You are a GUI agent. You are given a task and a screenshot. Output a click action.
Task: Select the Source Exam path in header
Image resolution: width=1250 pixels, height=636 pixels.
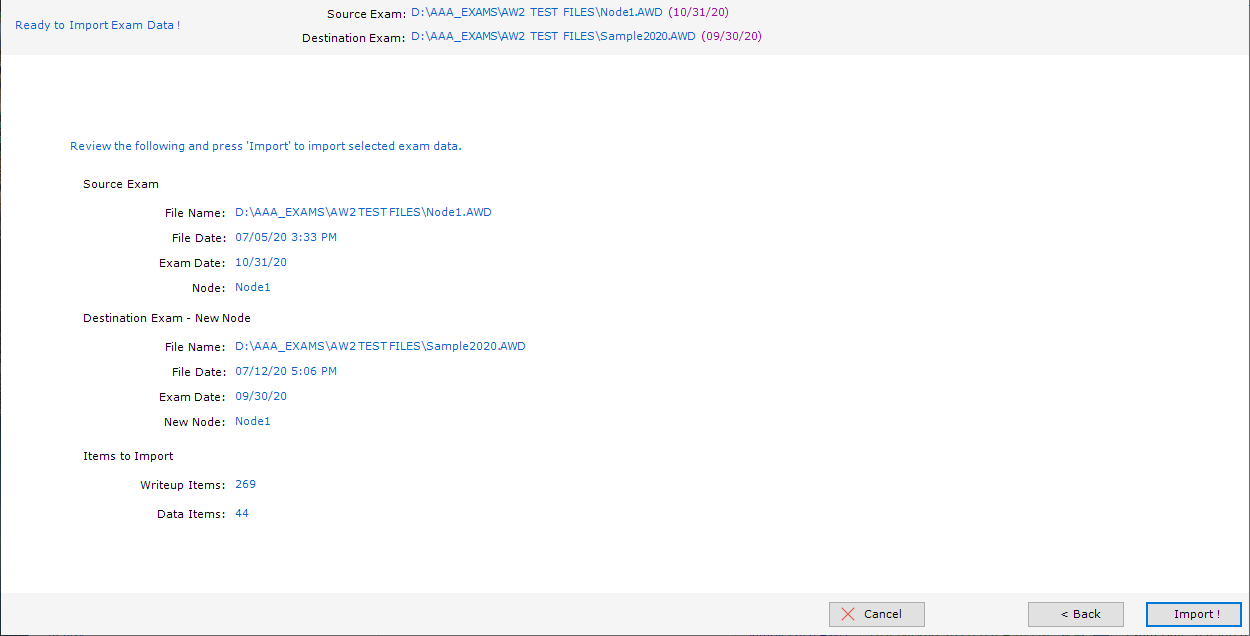tap(536, 14)
